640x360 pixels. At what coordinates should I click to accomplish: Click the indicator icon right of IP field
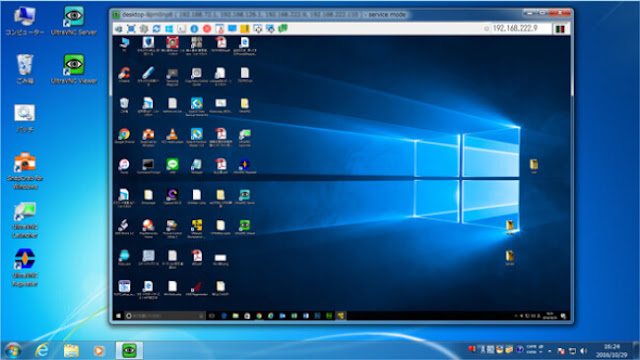click(560, 29)
